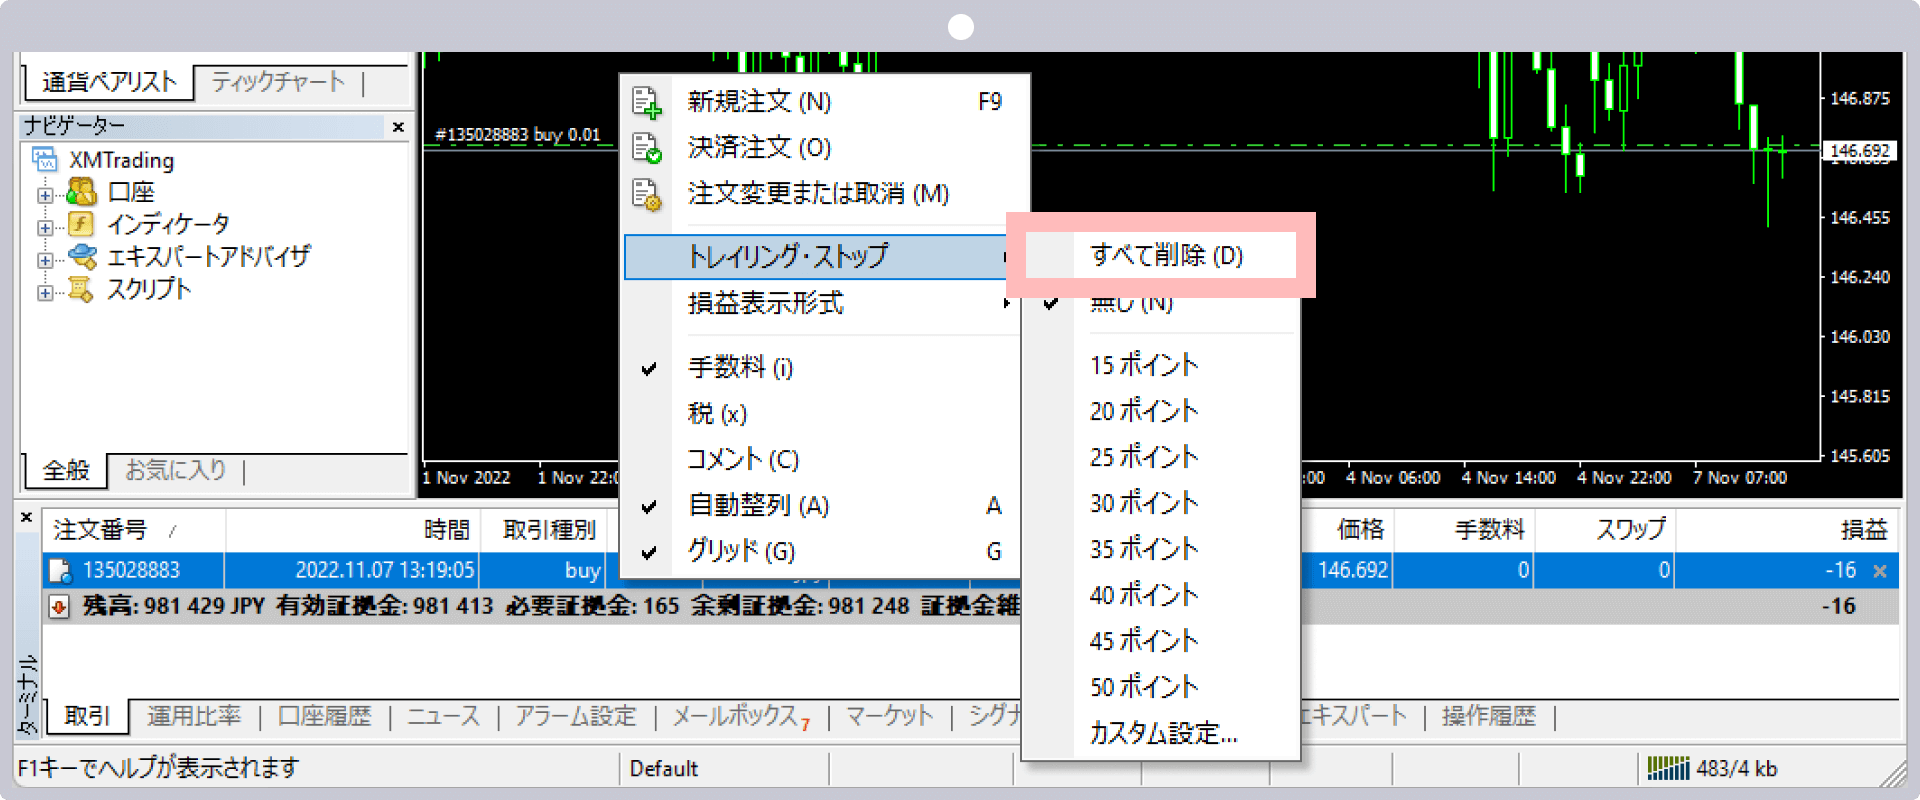Screen dimensions: 1920x800
Task: Click the Close Order (決済注文) icon
Action: pyautogui.click(x=647, y=148)
